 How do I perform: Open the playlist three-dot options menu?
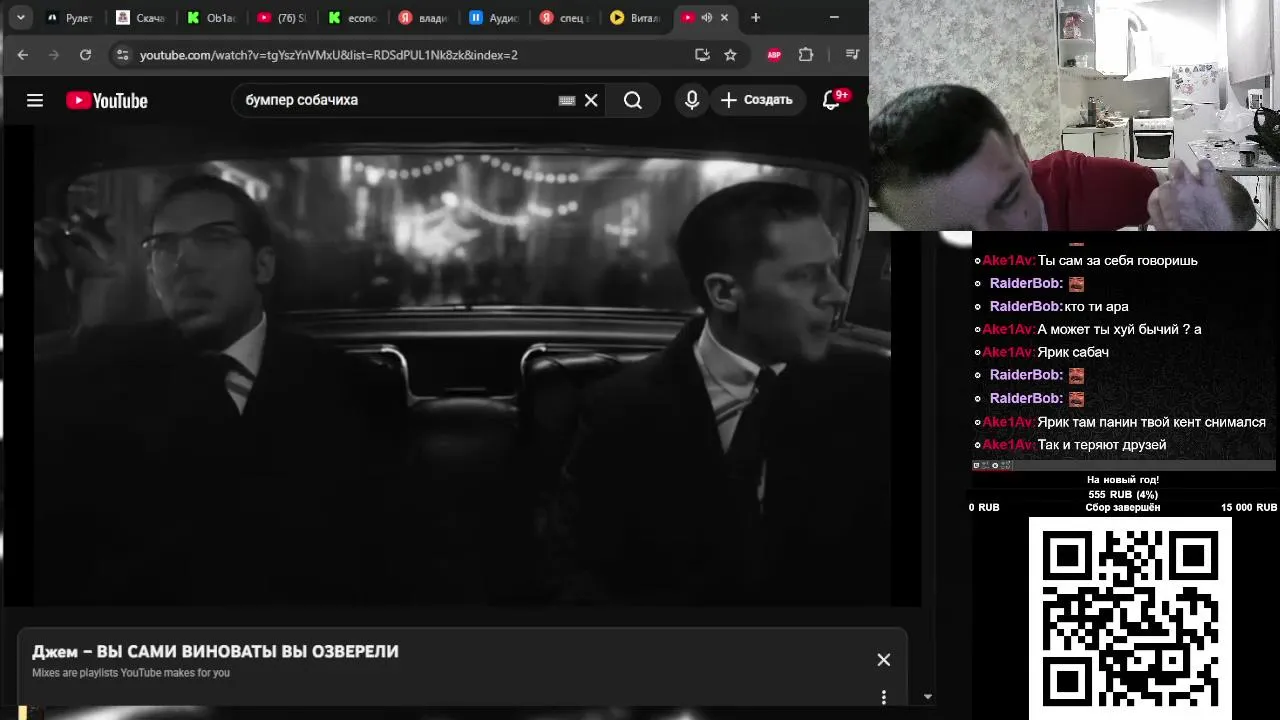click(883, 697)
